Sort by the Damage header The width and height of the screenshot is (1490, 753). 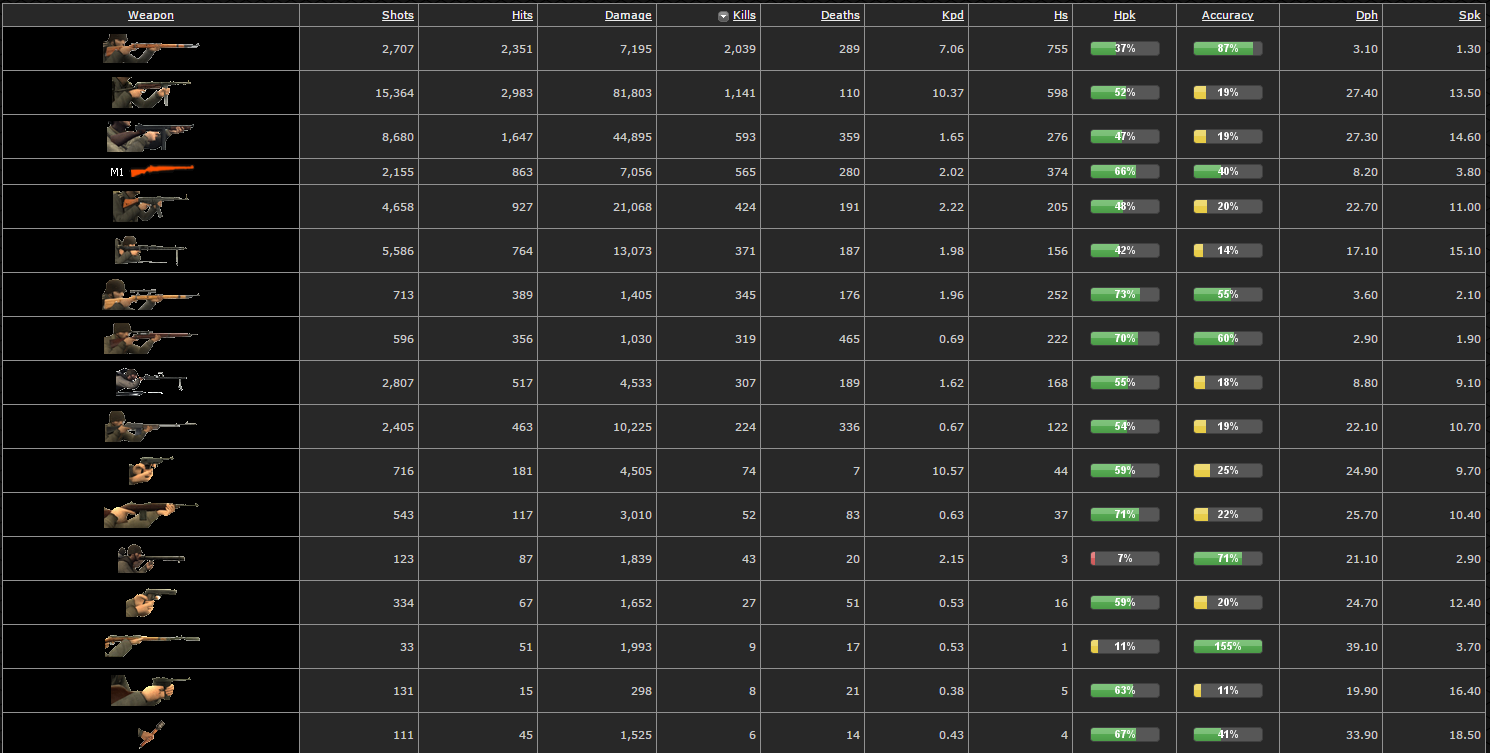pos(628,15)
